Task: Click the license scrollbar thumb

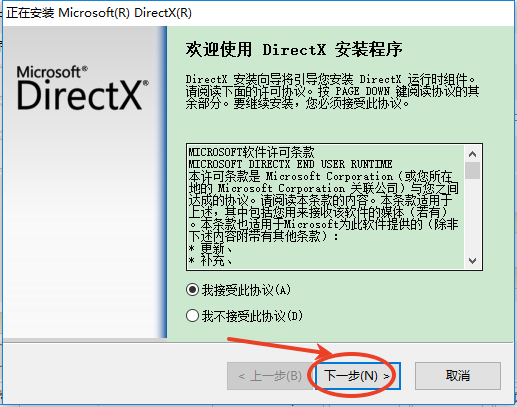Action: [x=472, y=171]
